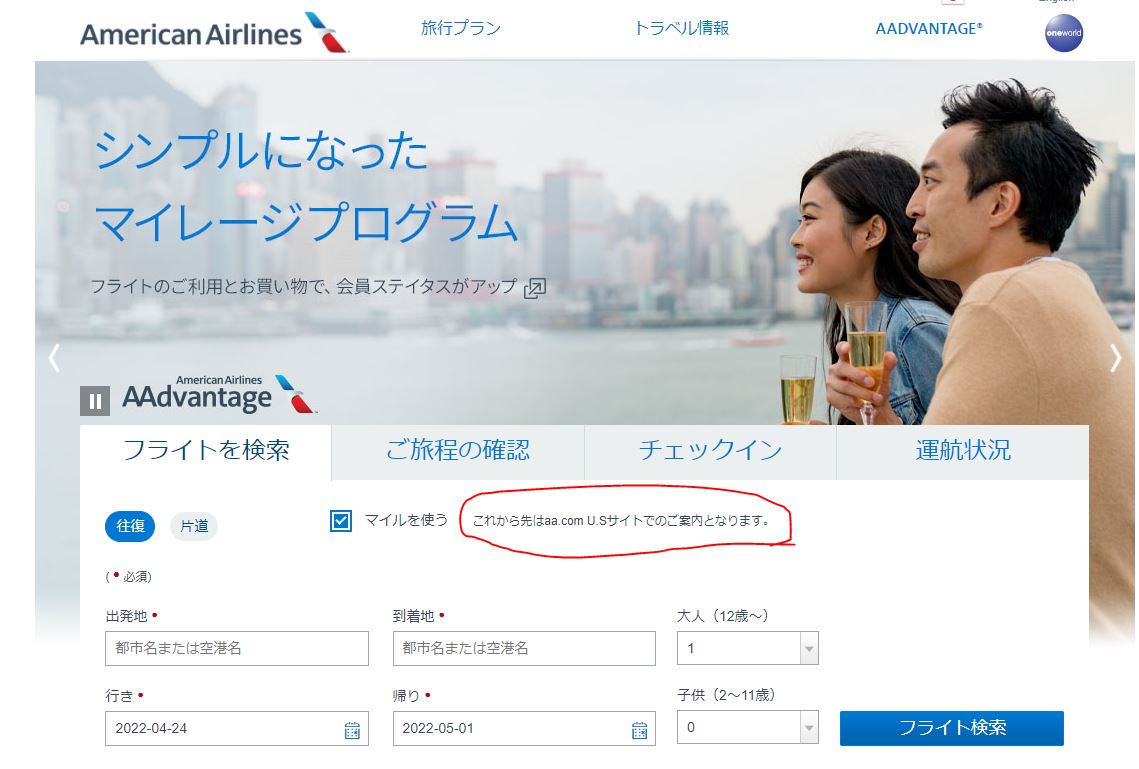The image size is (1139, 769).
Task: Go to previous carousel slide
Action: pyautogui.click(x=54, y=358)
